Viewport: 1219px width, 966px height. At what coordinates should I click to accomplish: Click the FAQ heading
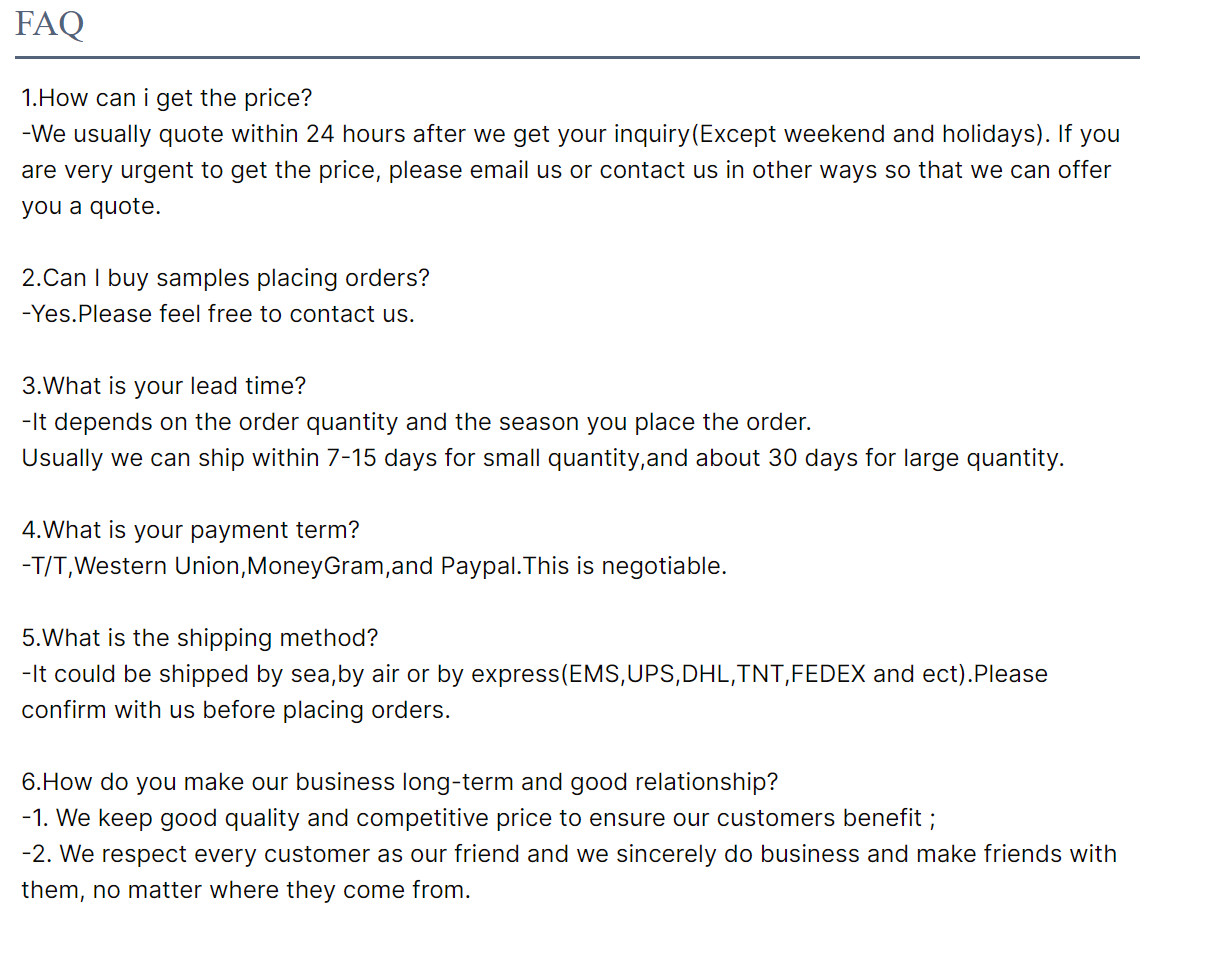pos(49,23)
